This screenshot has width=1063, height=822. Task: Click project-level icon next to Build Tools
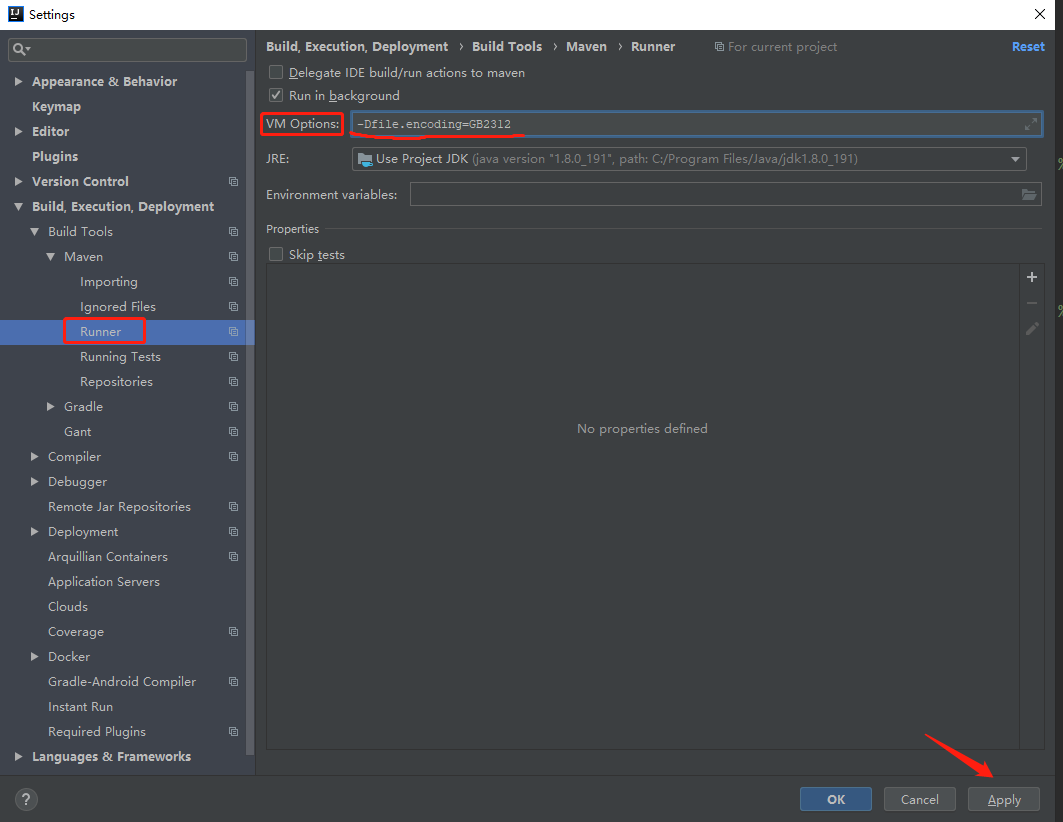tap(233, 232)
